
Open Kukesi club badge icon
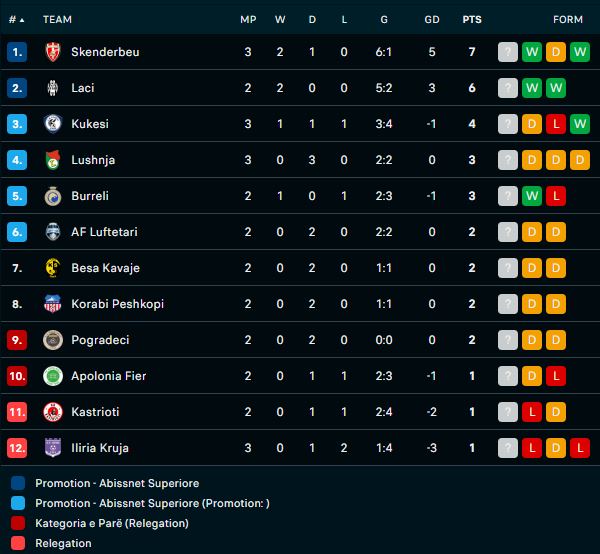pos(53,124)
